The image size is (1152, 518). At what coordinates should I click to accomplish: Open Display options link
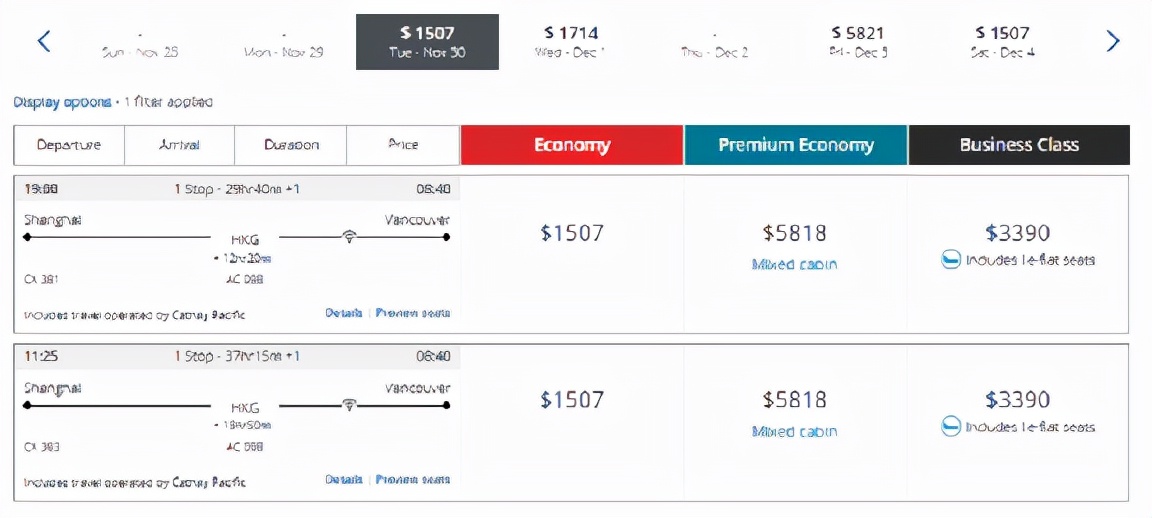(x=62, y=102)
